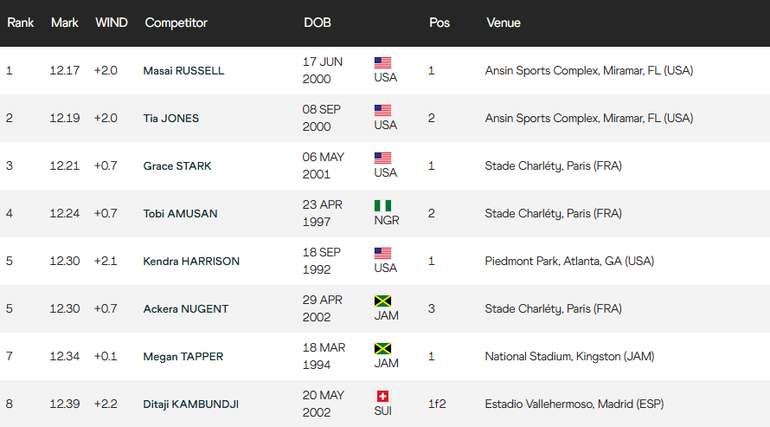Click the USA flag in Tia Jones row
The image size is (770, 427).
point(383,110)
